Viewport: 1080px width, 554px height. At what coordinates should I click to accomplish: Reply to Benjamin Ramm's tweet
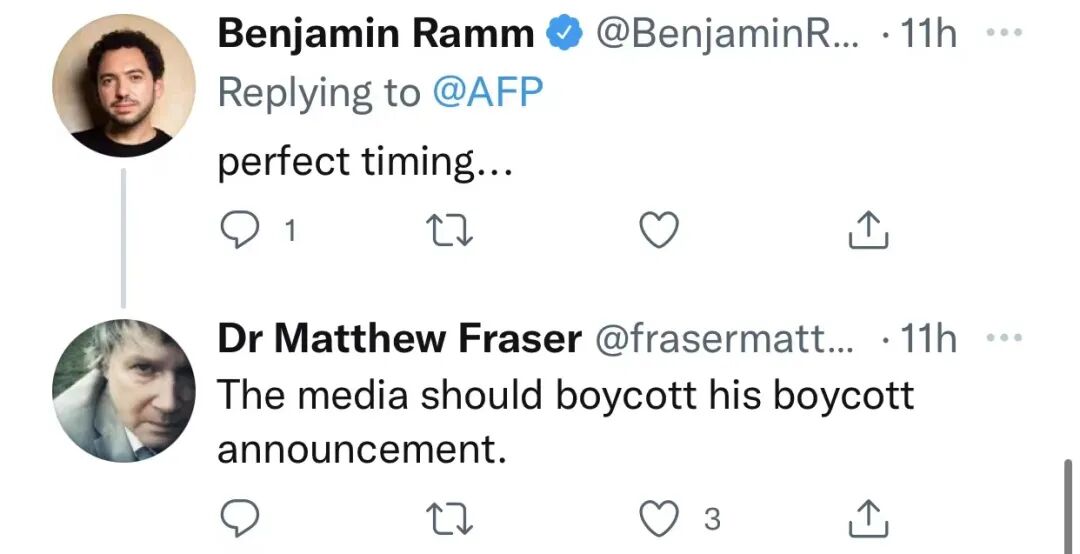(x=240, y=231)
